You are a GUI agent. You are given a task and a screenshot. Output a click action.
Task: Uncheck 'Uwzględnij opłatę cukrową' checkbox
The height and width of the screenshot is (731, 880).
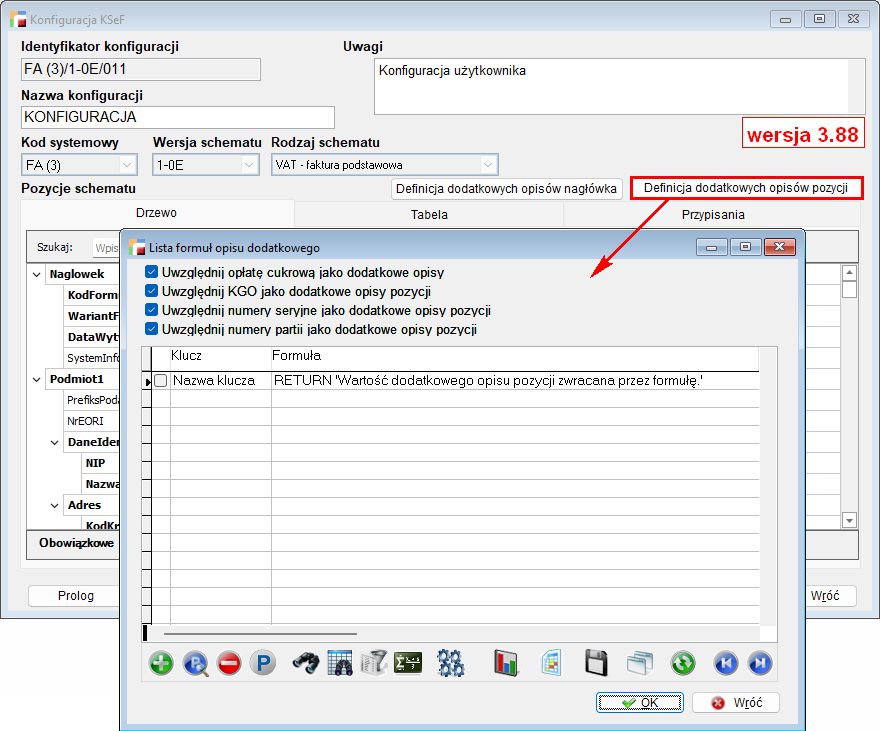[x=151, y=272]
